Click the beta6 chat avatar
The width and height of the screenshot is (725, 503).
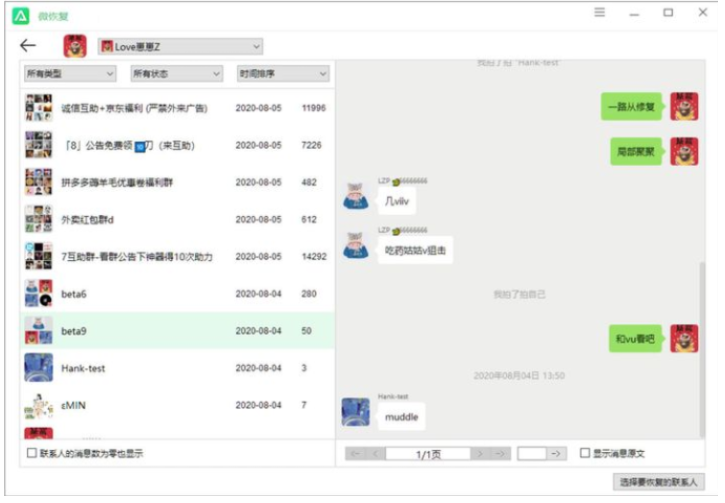[39, 294]
